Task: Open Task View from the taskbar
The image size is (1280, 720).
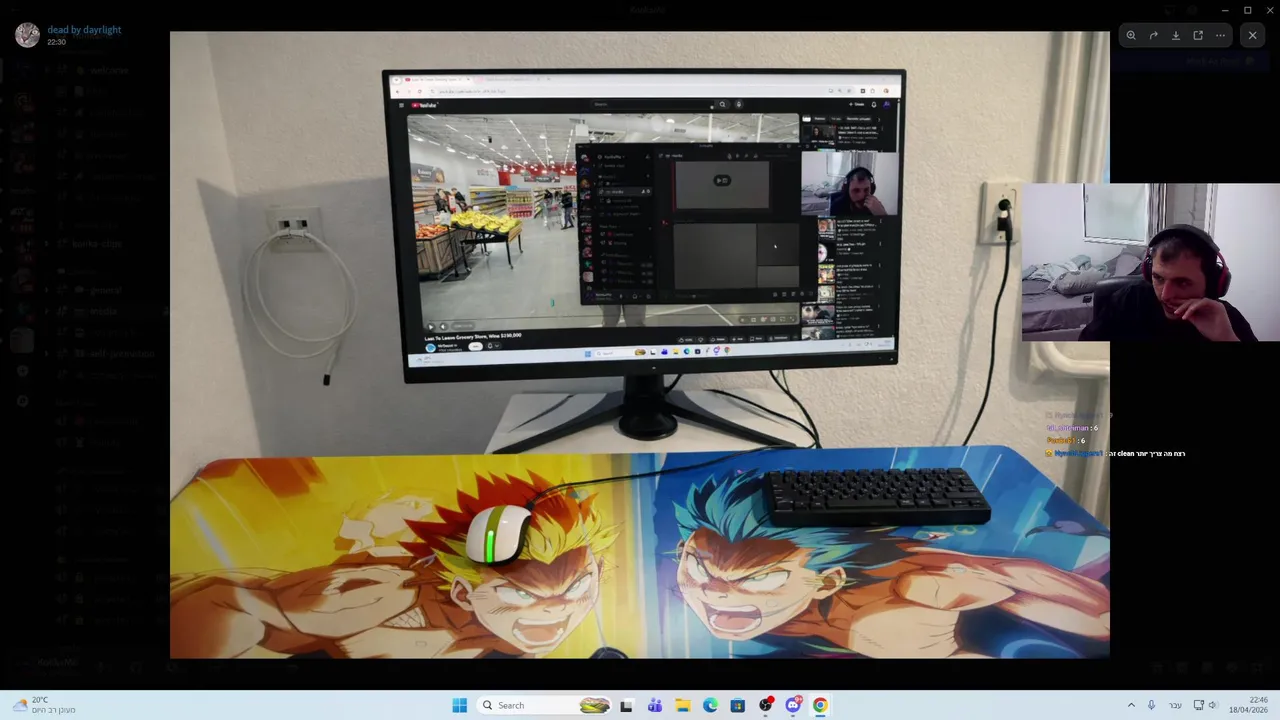Action: (x=626, y=705)
